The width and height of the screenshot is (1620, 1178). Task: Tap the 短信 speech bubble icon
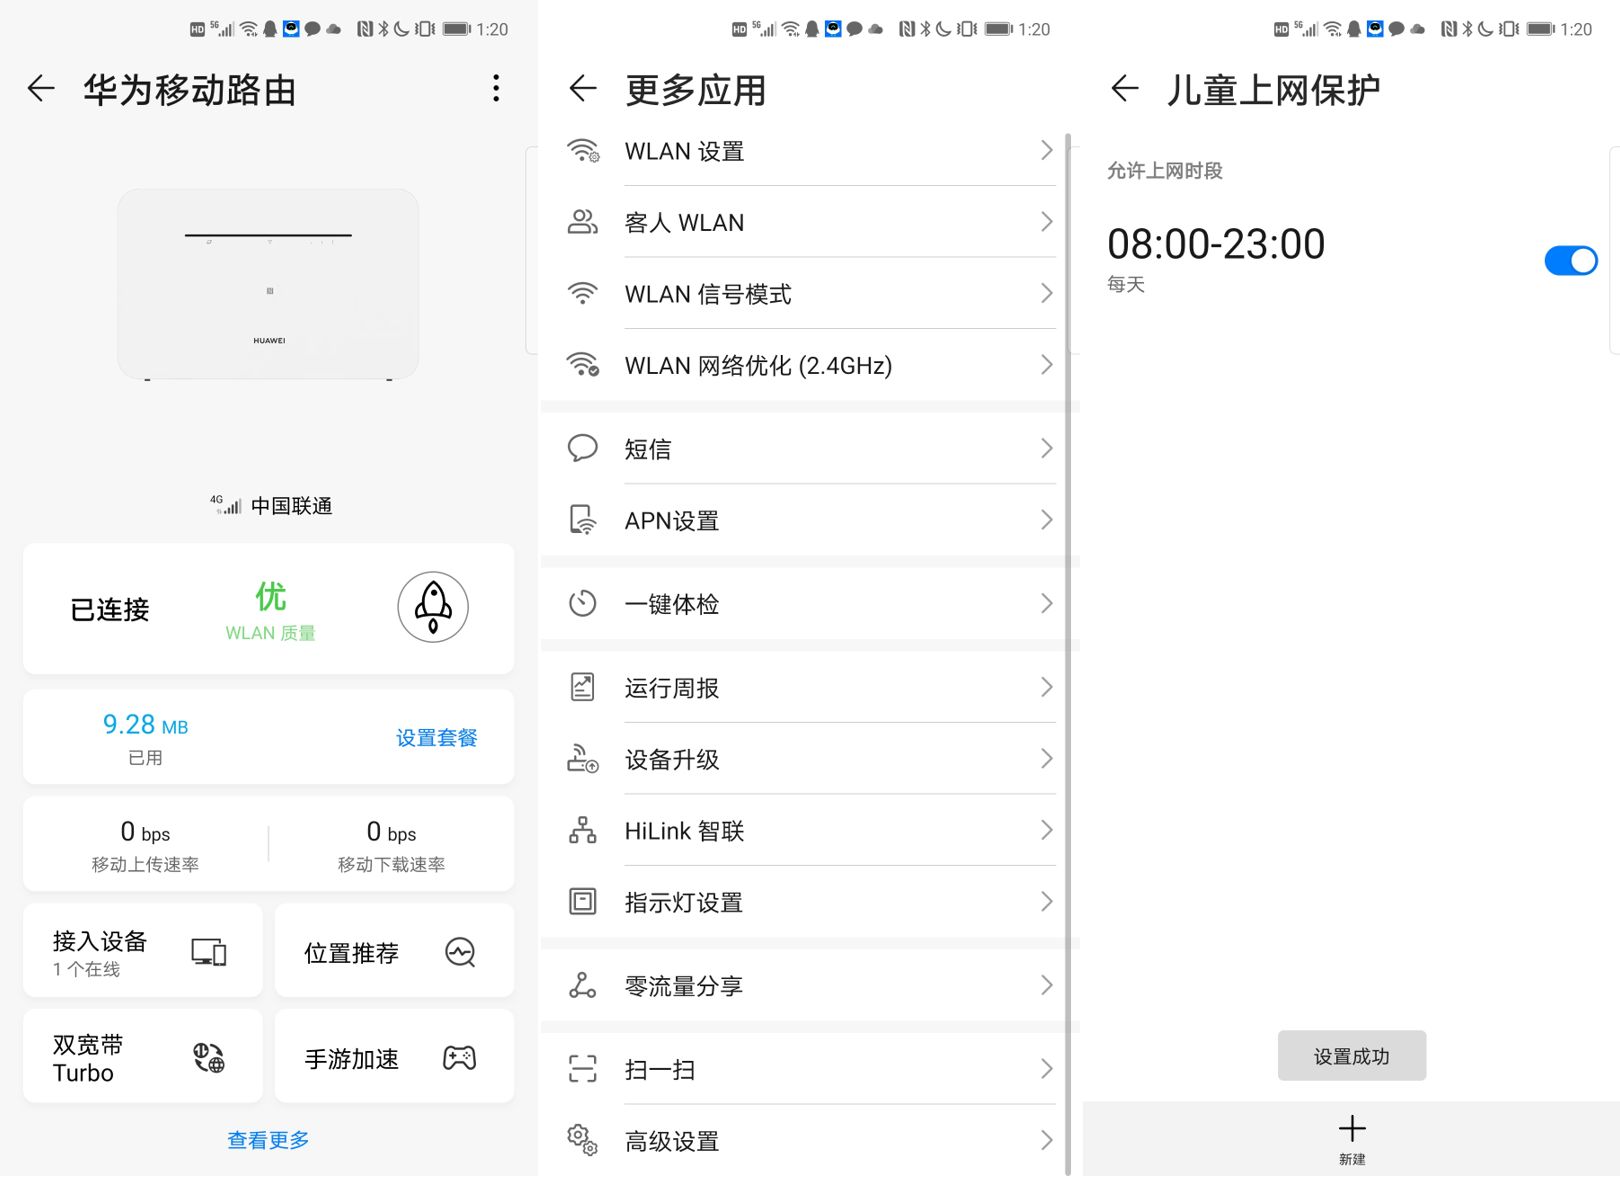click(x=583, y=448)
